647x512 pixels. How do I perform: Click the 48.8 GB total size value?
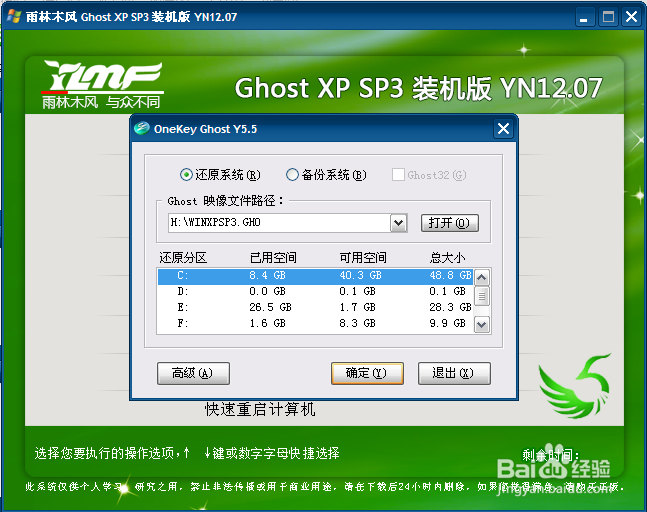click(x=451, y=276)
